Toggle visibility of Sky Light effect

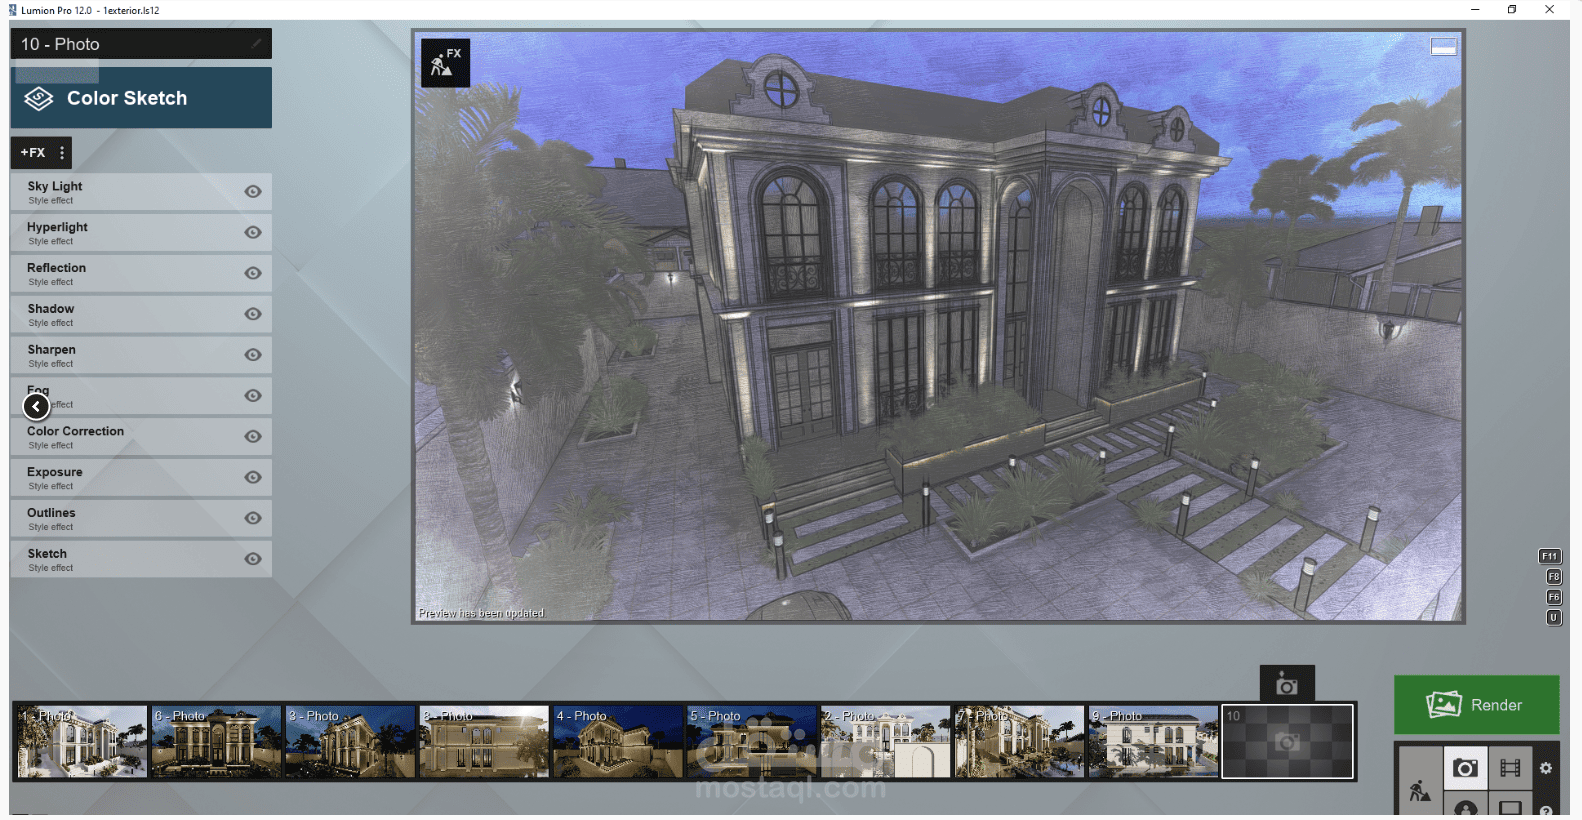click(253, 192)
